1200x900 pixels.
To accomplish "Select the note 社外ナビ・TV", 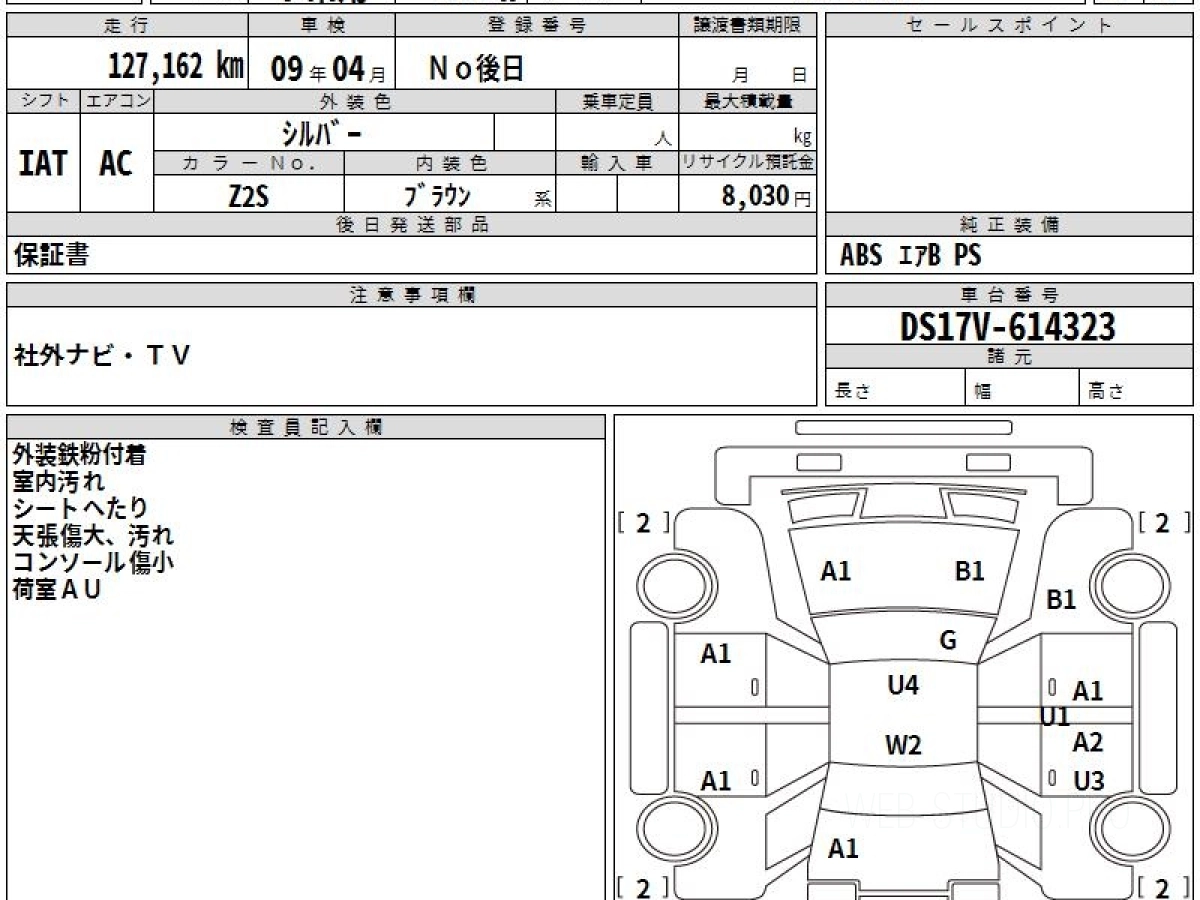I will [102, 355].
